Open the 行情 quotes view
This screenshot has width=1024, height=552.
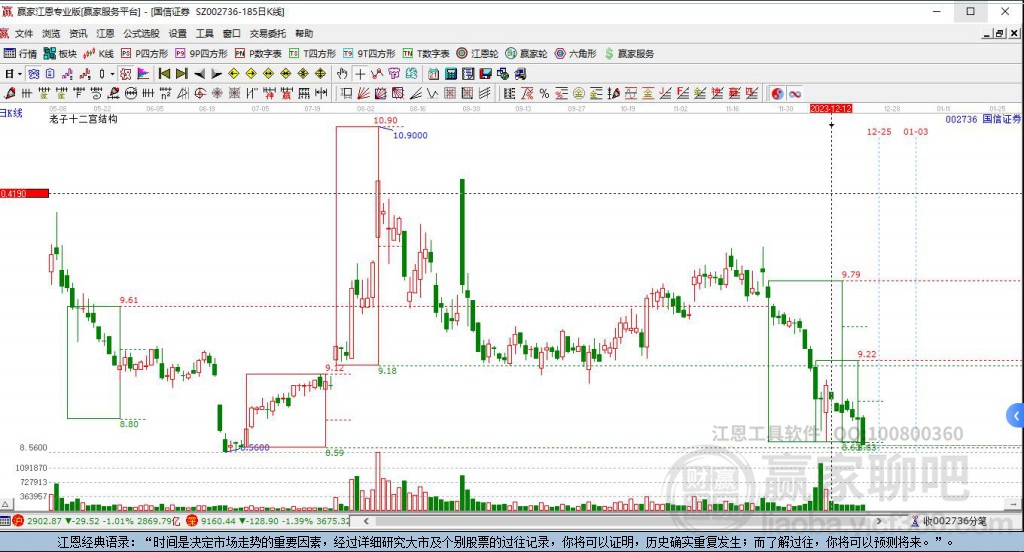(20, 54)
